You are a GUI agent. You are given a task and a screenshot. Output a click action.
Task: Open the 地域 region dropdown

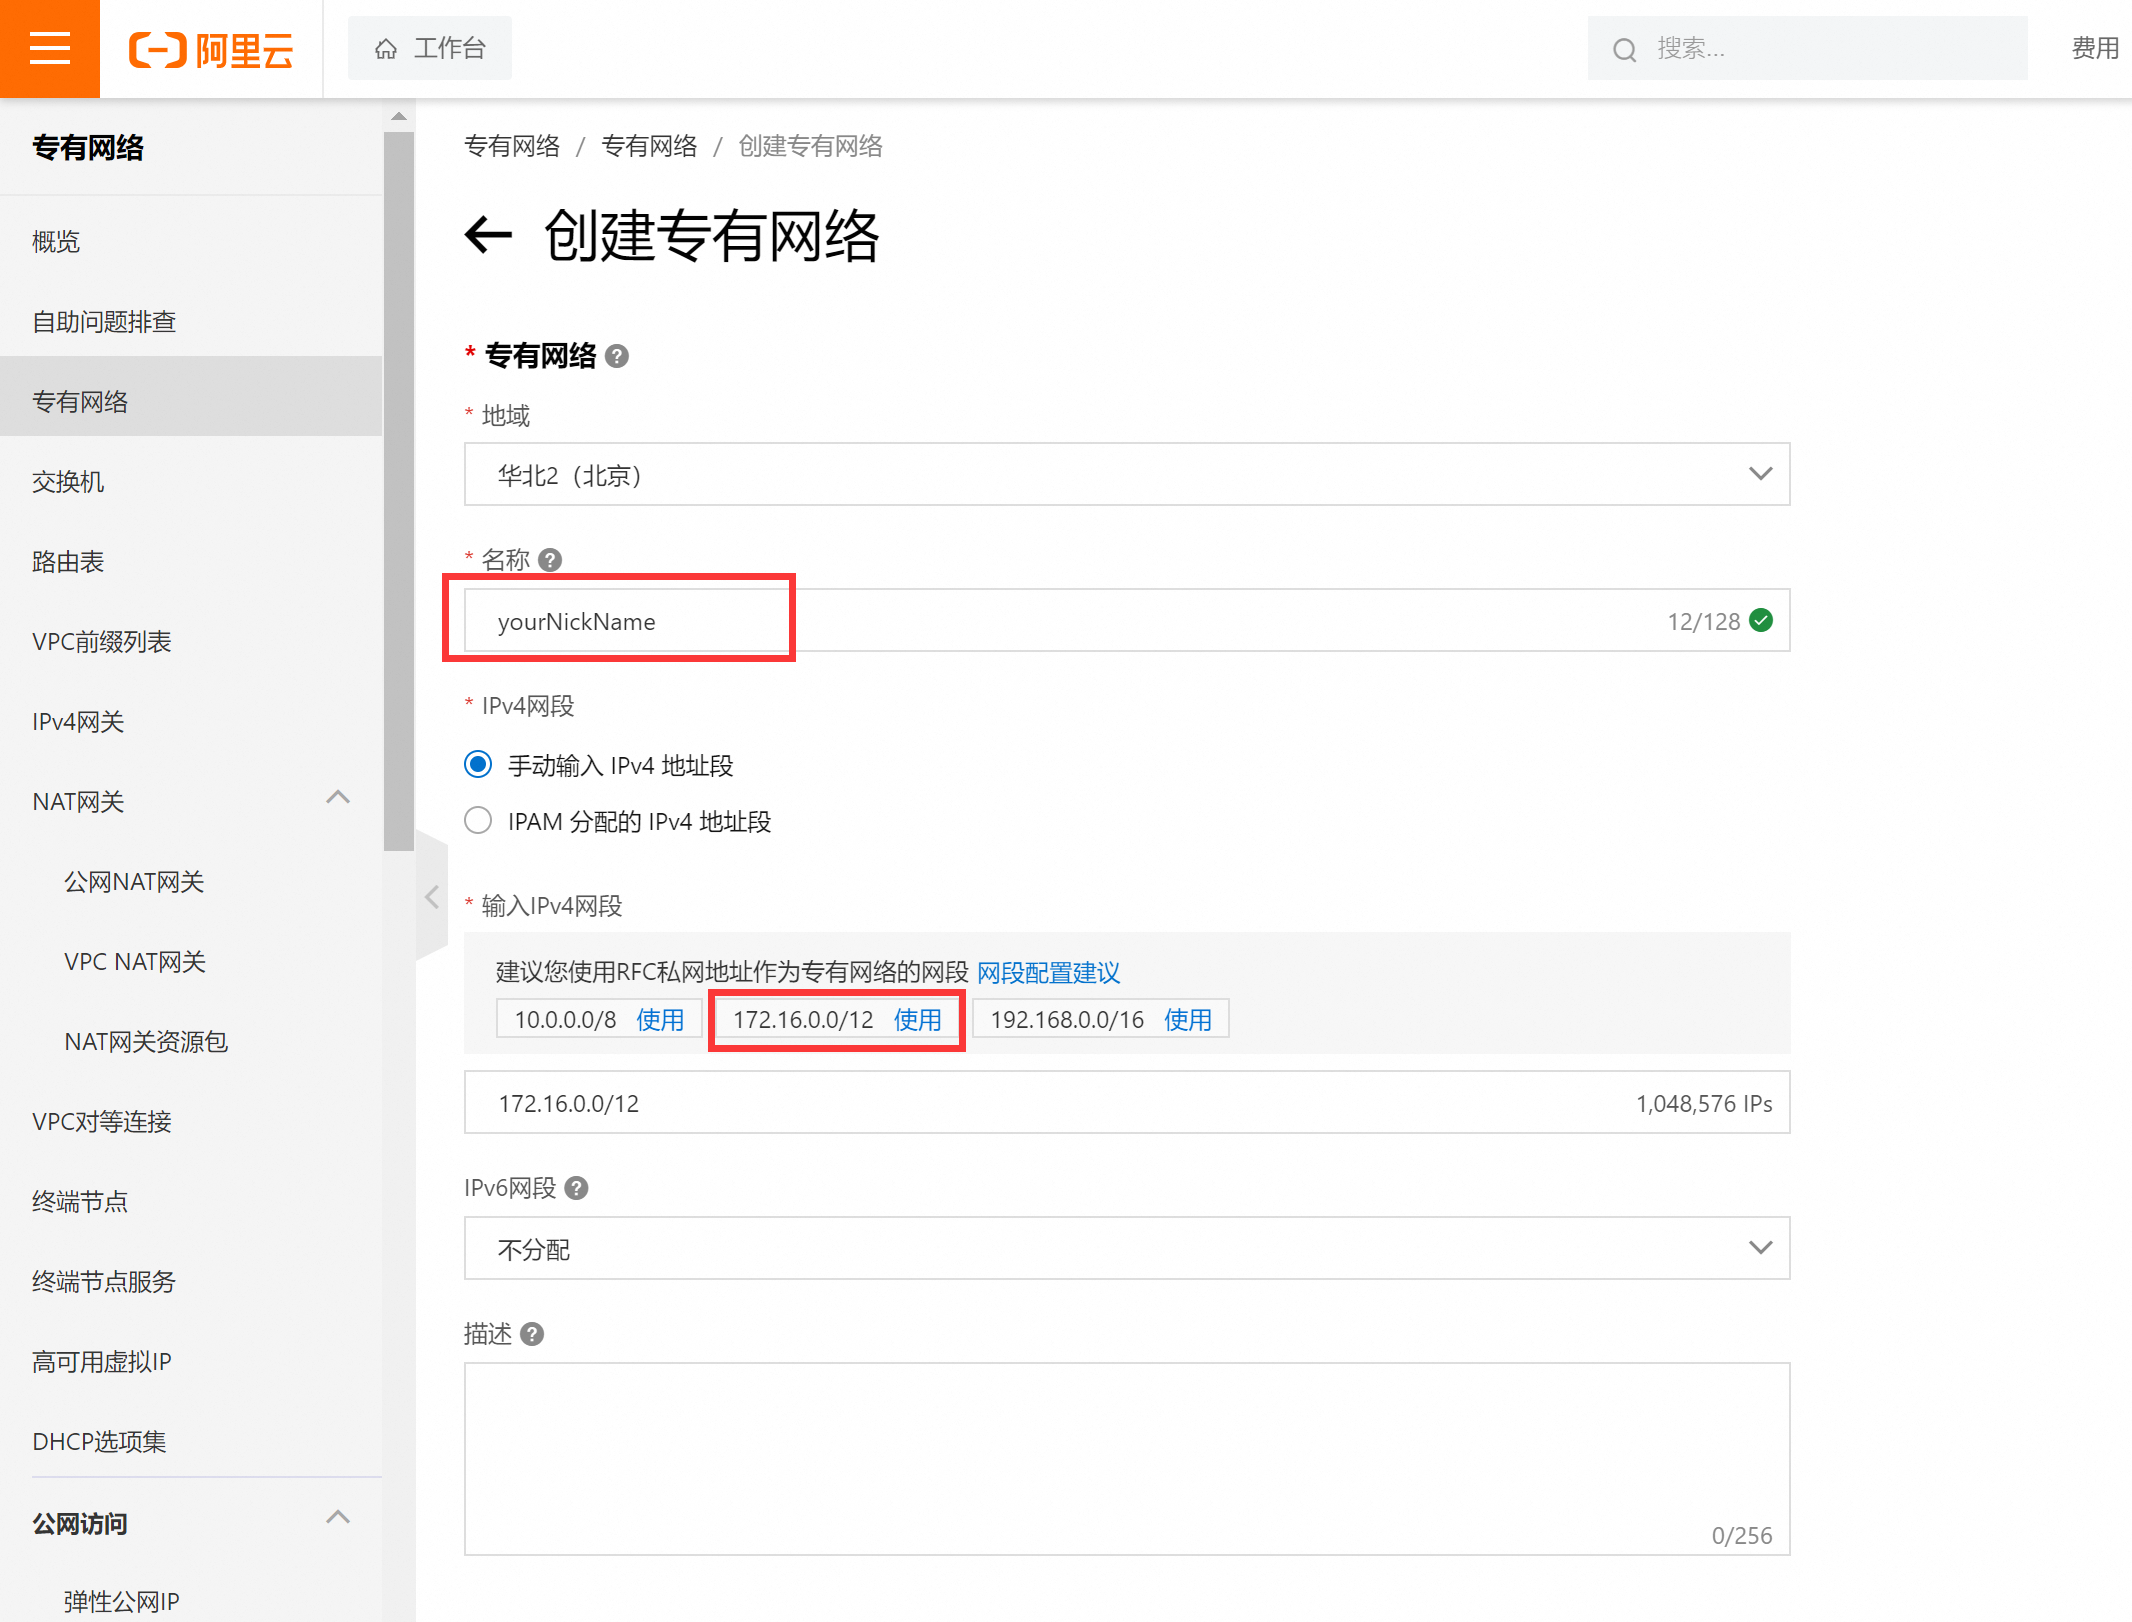click(1126, 474)
